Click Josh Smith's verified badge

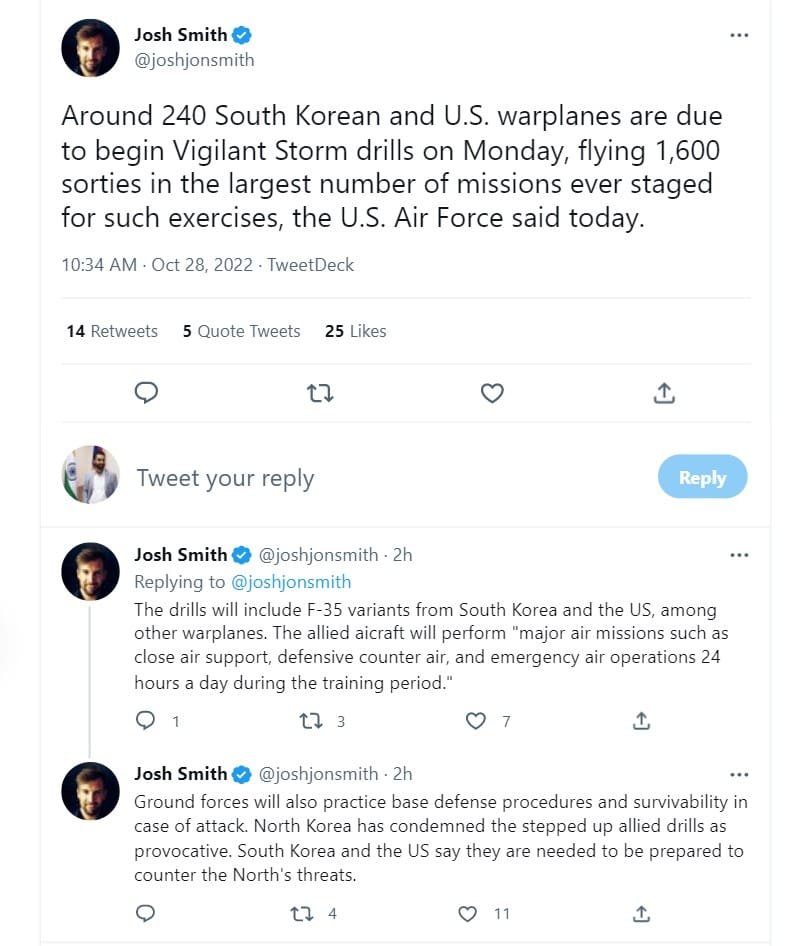click(x=241, y=34)
